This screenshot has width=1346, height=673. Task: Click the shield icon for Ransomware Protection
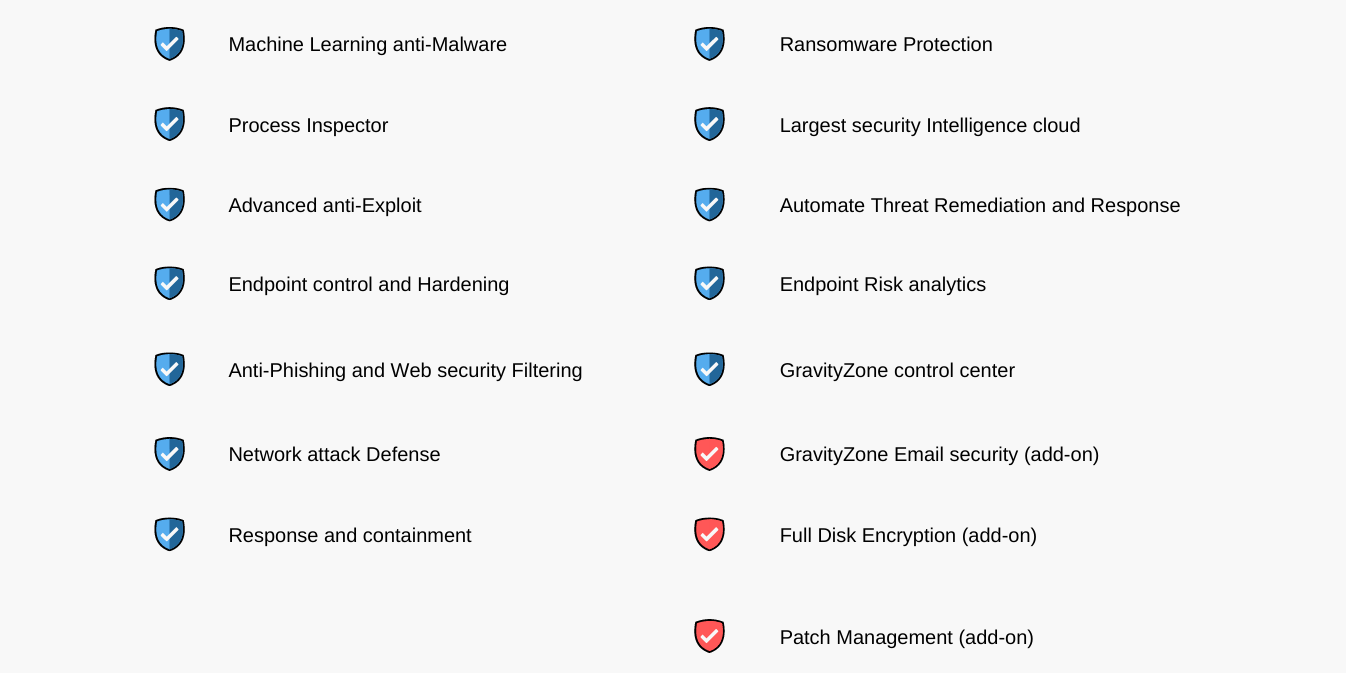(x=709, y=44)
